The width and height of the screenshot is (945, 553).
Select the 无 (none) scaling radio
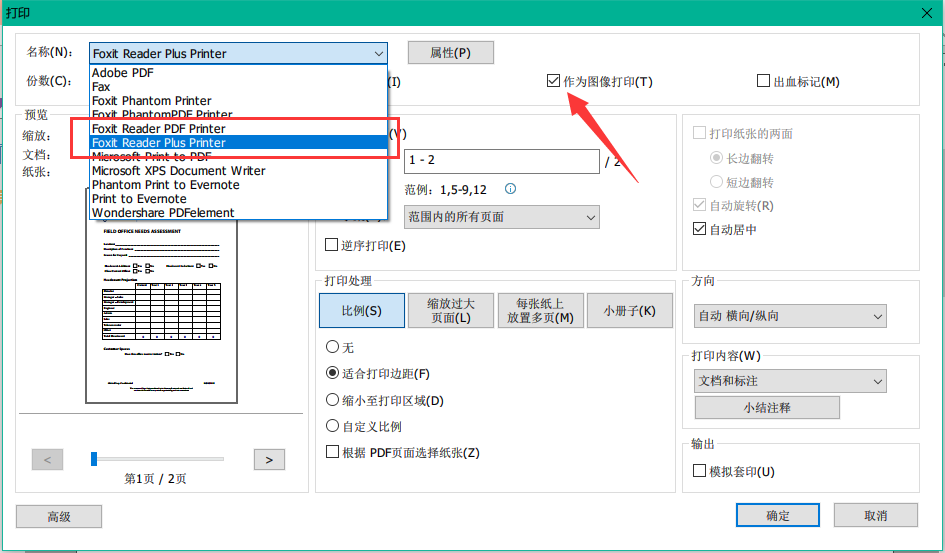[x=332, y=346]
